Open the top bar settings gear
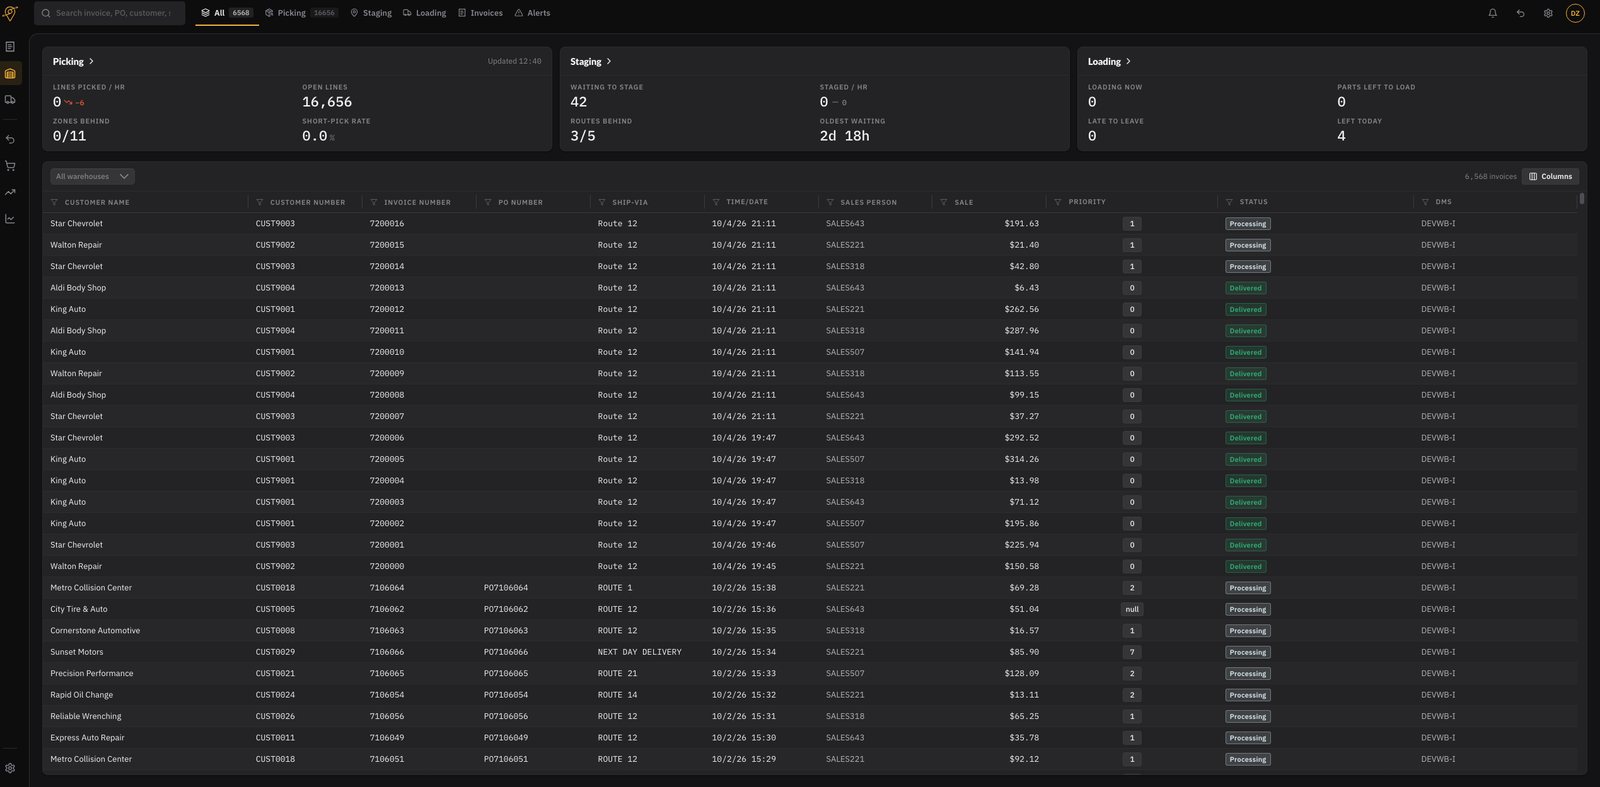 (1548, 13)
